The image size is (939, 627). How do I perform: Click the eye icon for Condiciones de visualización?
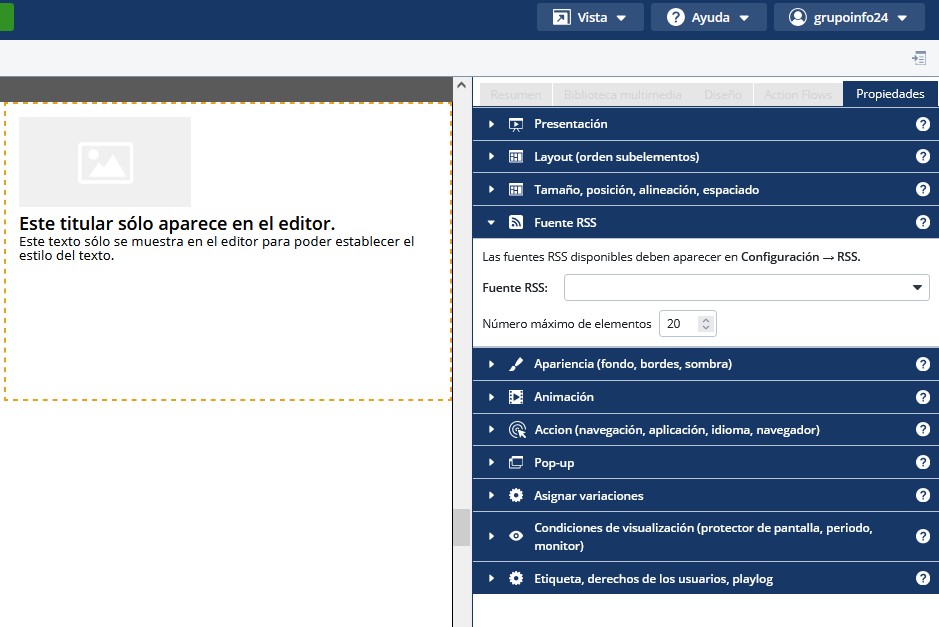[x=516, y=536]
